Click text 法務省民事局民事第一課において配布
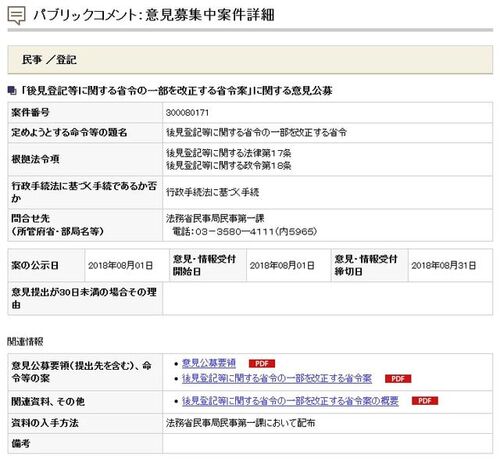 (241, 423)
